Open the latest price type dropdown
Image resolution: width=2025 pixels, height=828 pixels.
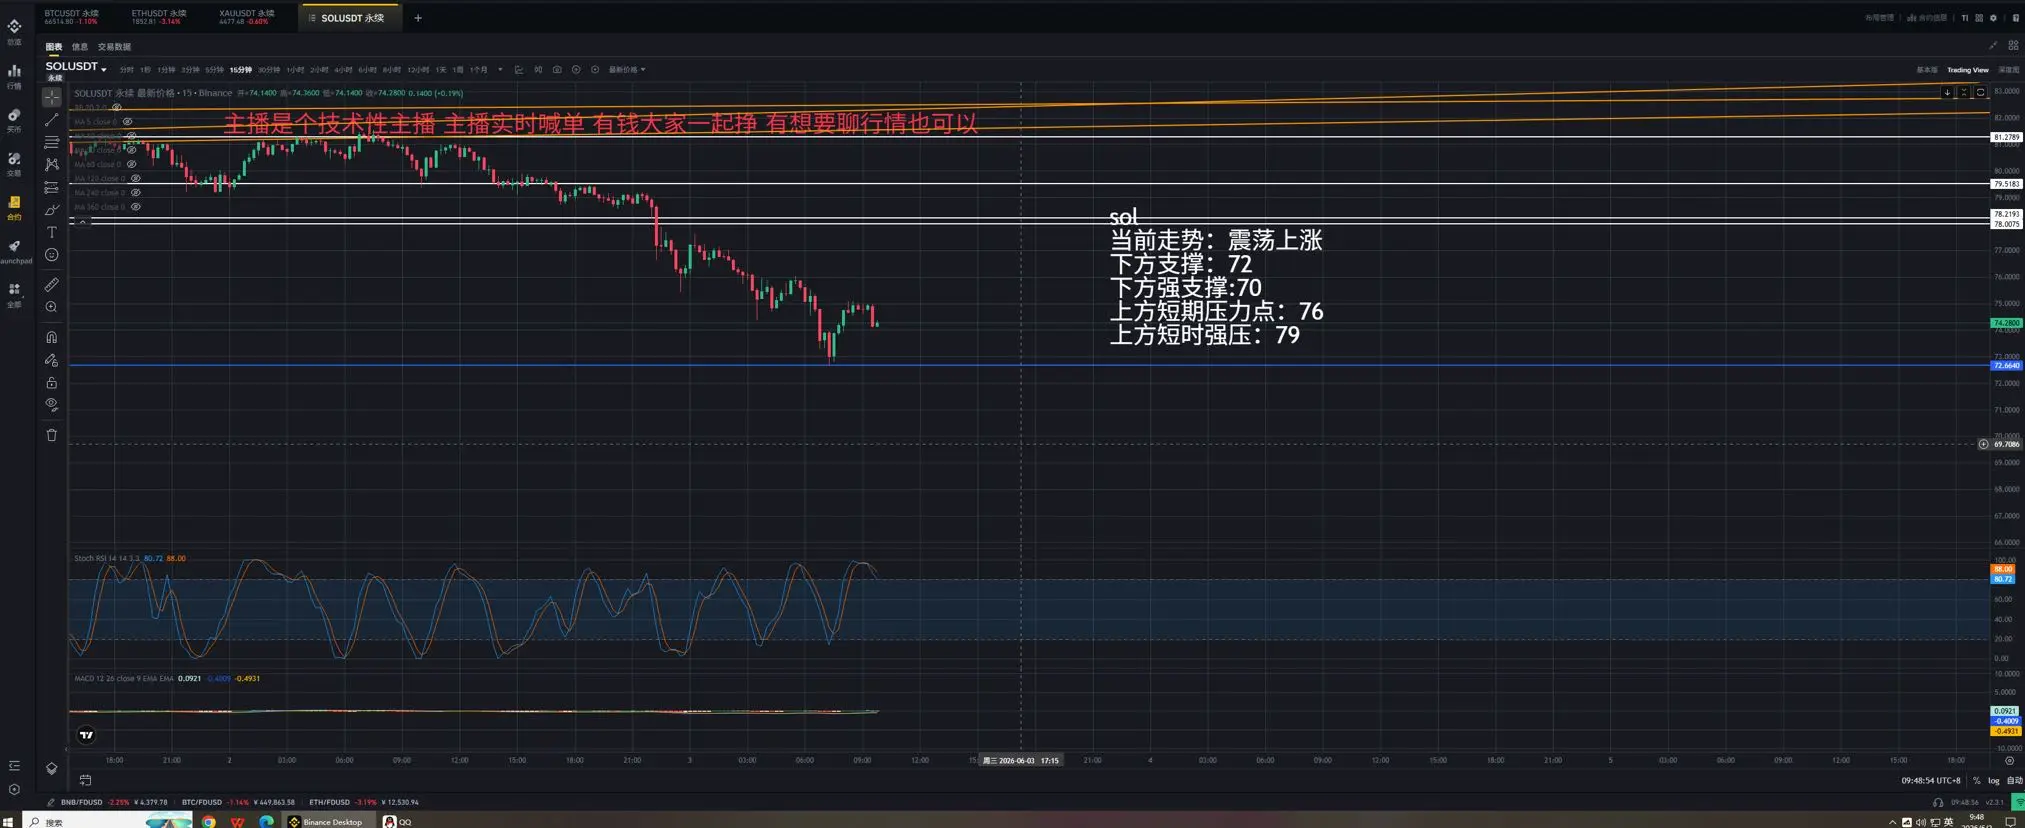627,70
